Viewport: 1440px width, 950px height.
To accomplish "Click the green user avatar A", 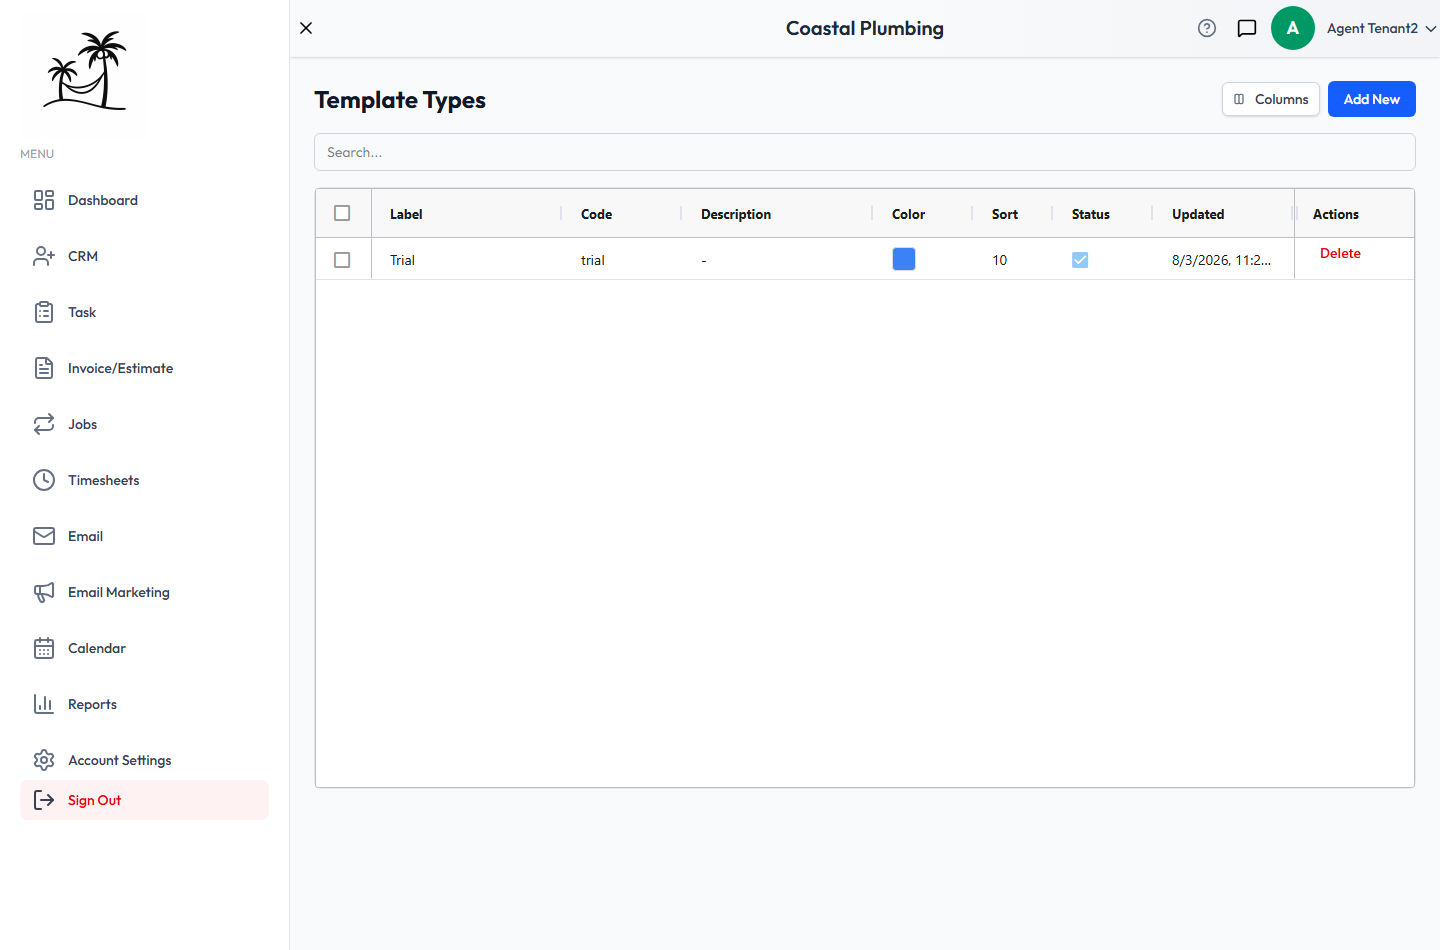I will [1293, 28].
